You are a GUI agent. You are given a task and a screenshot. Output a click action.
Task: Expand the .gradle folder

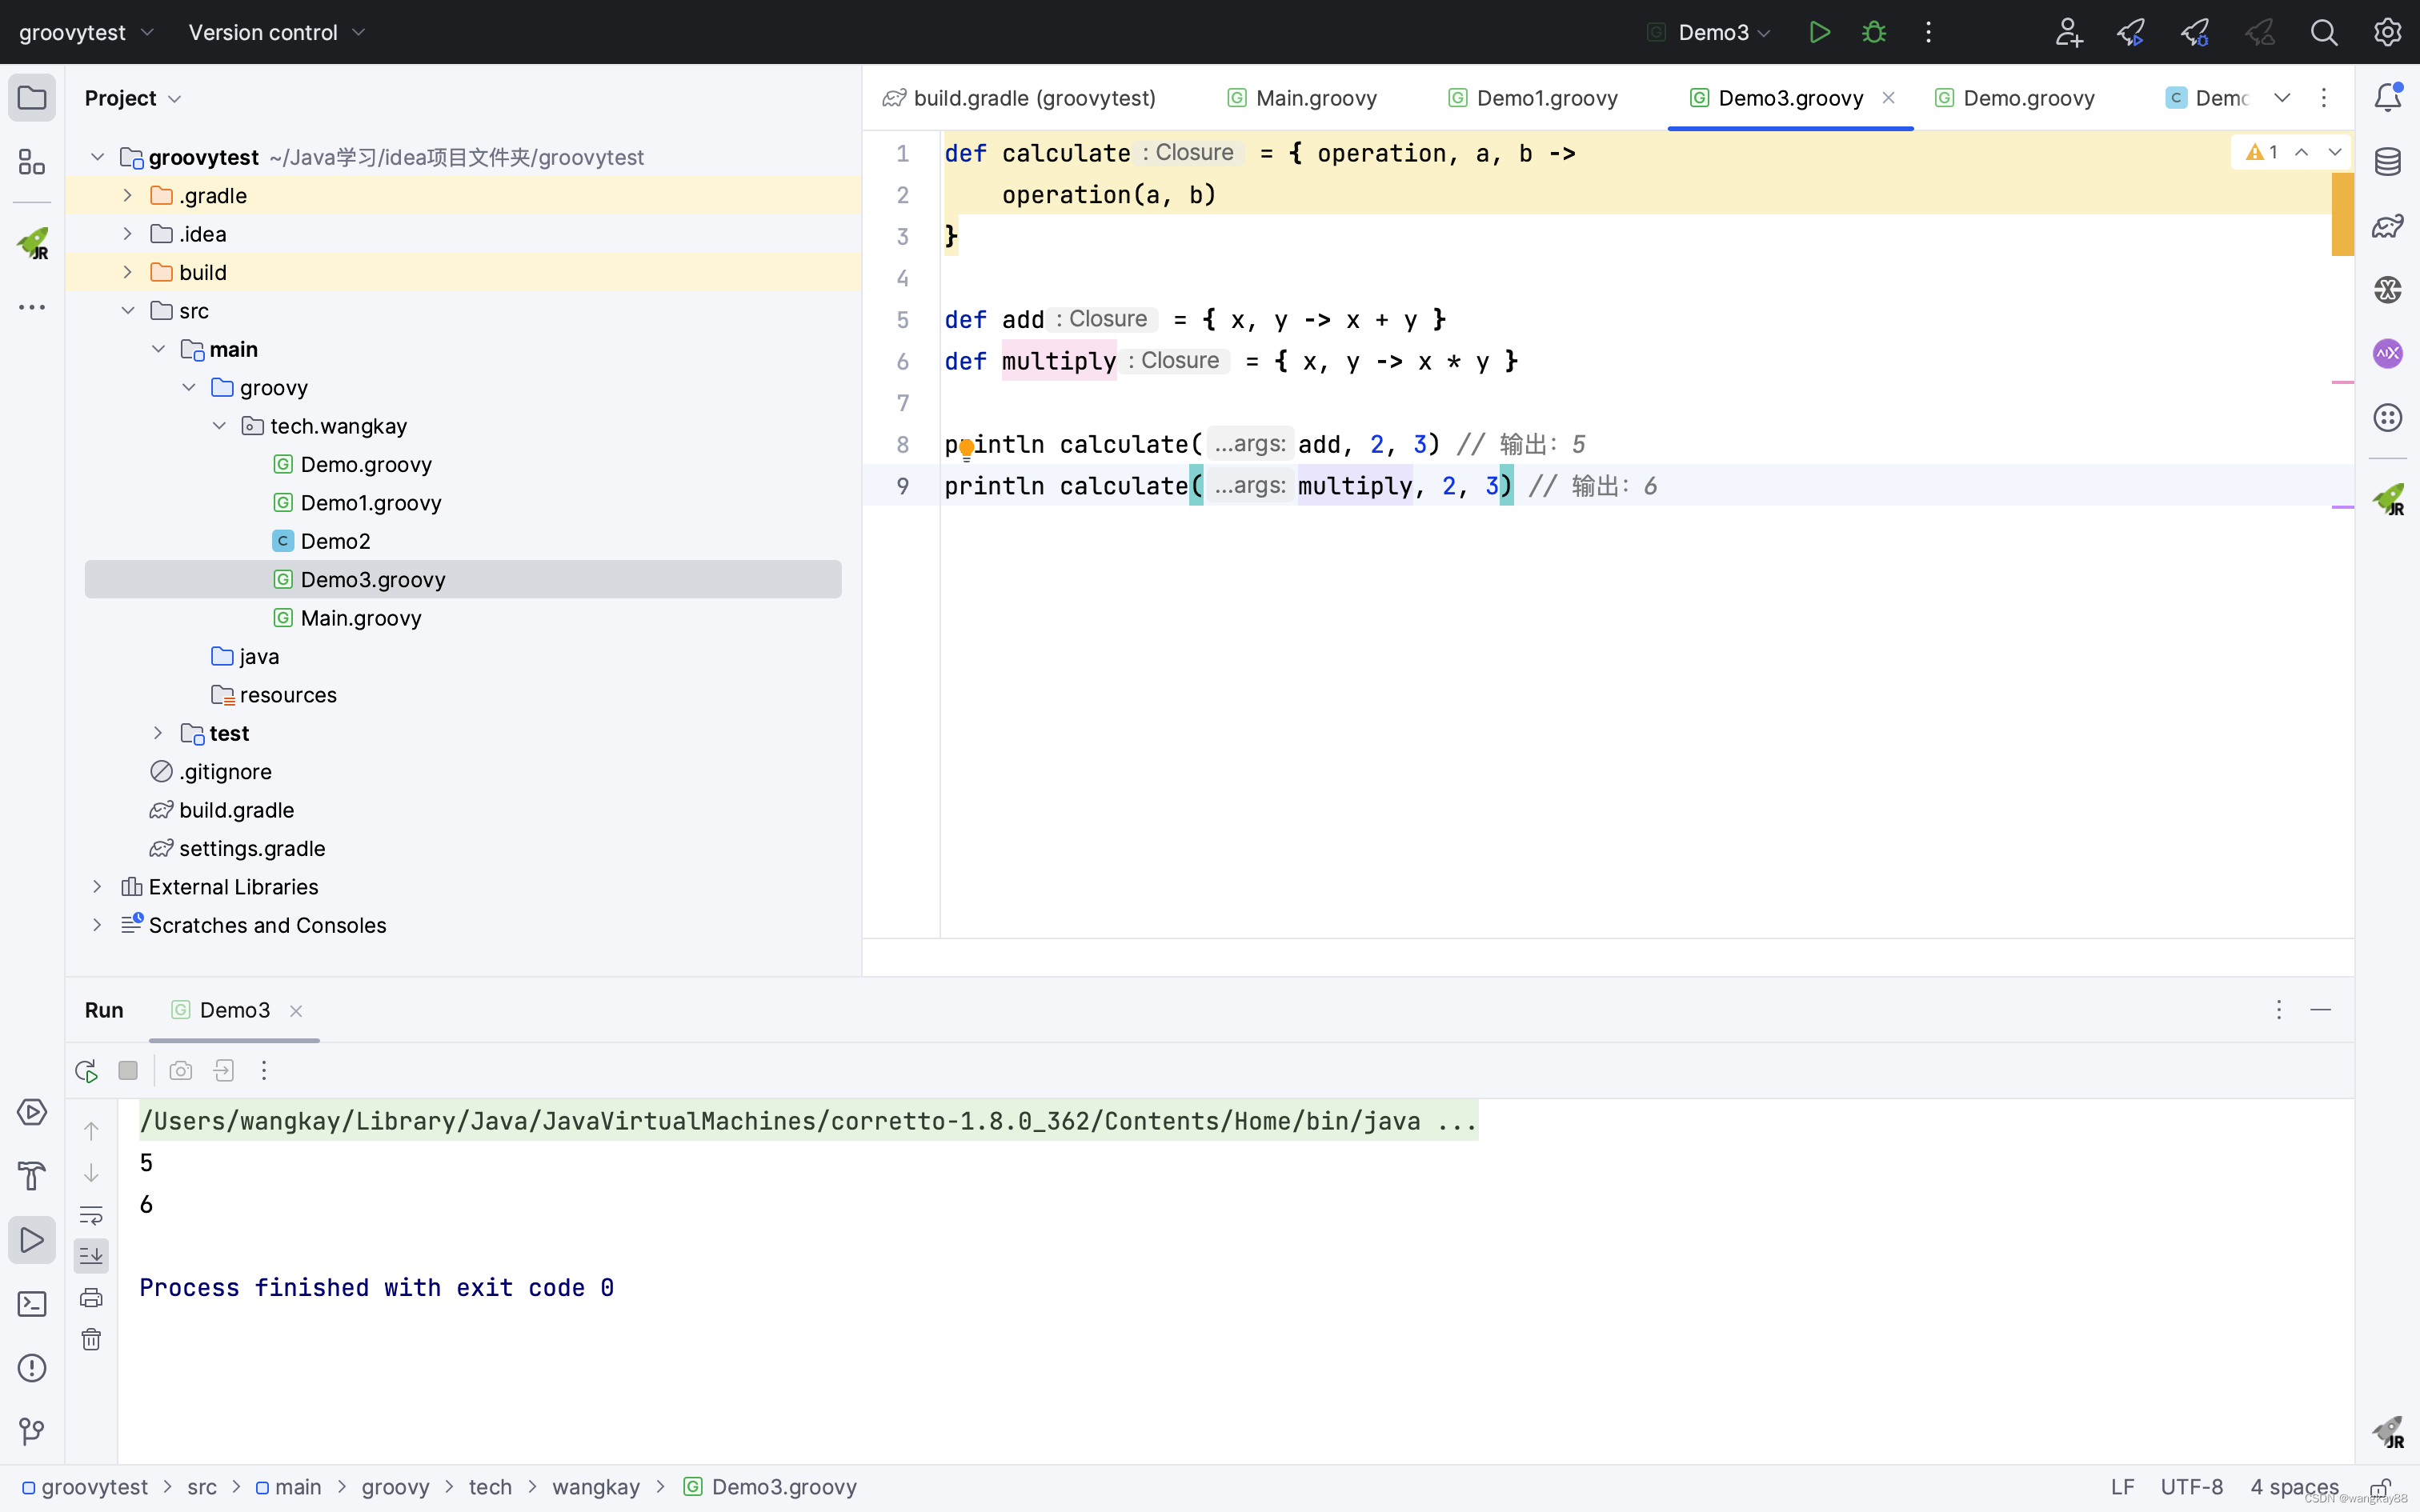click(127, 195)
